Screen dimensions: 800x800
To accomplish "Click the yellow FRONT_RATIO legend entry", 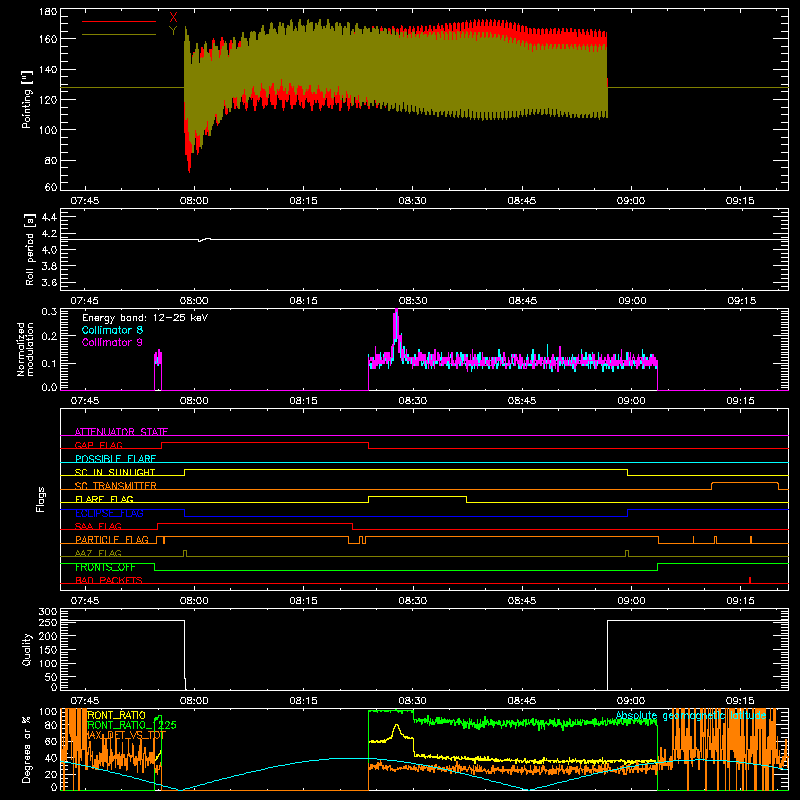I will coord(116,715).
